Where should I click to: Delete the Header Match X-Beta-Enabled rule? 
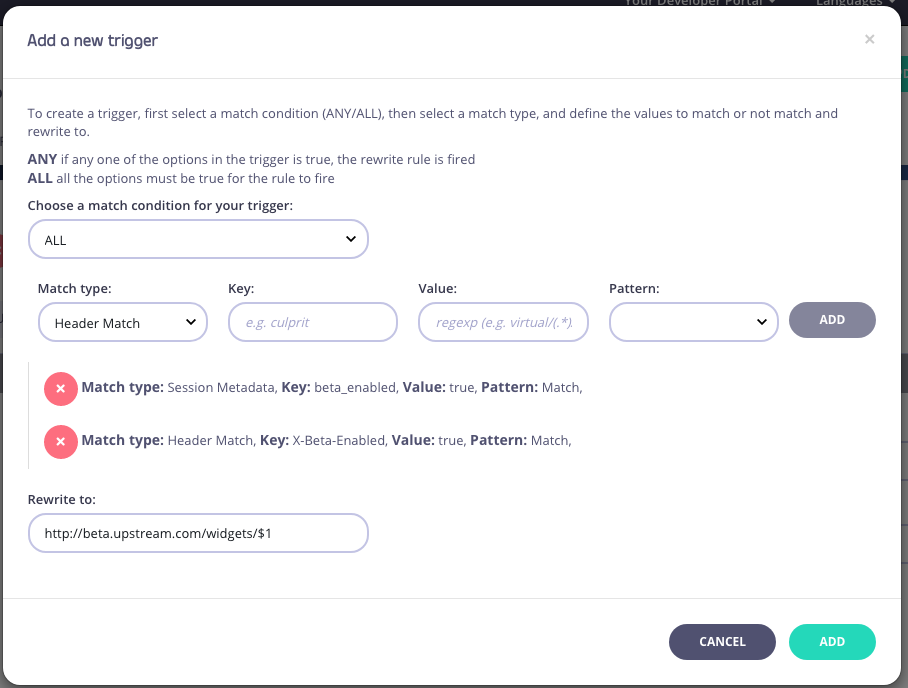coord(61,439)
